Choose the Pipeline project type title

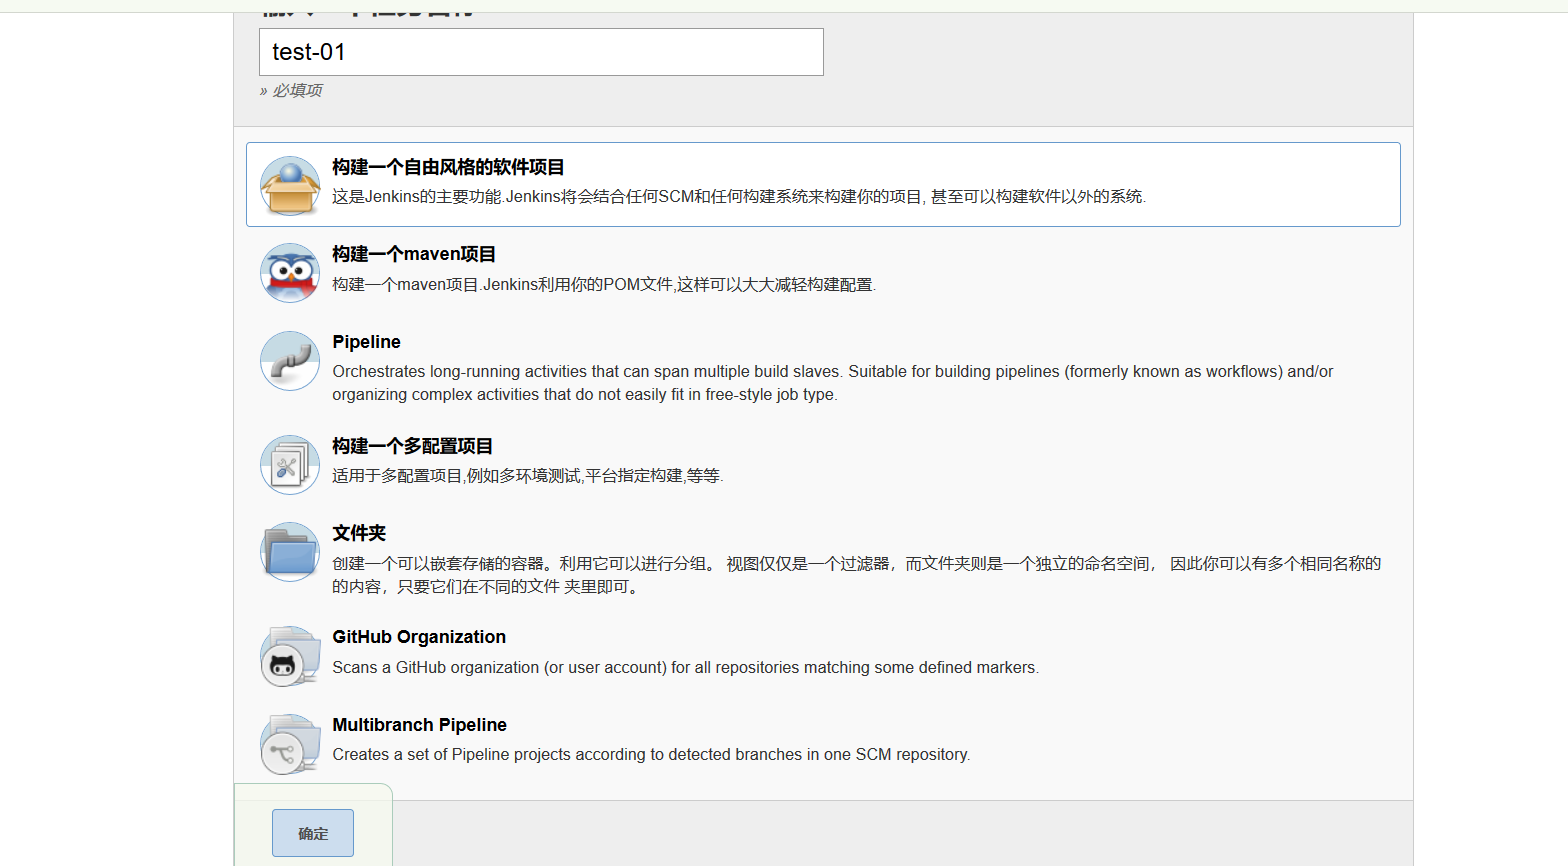coord(366,342)
